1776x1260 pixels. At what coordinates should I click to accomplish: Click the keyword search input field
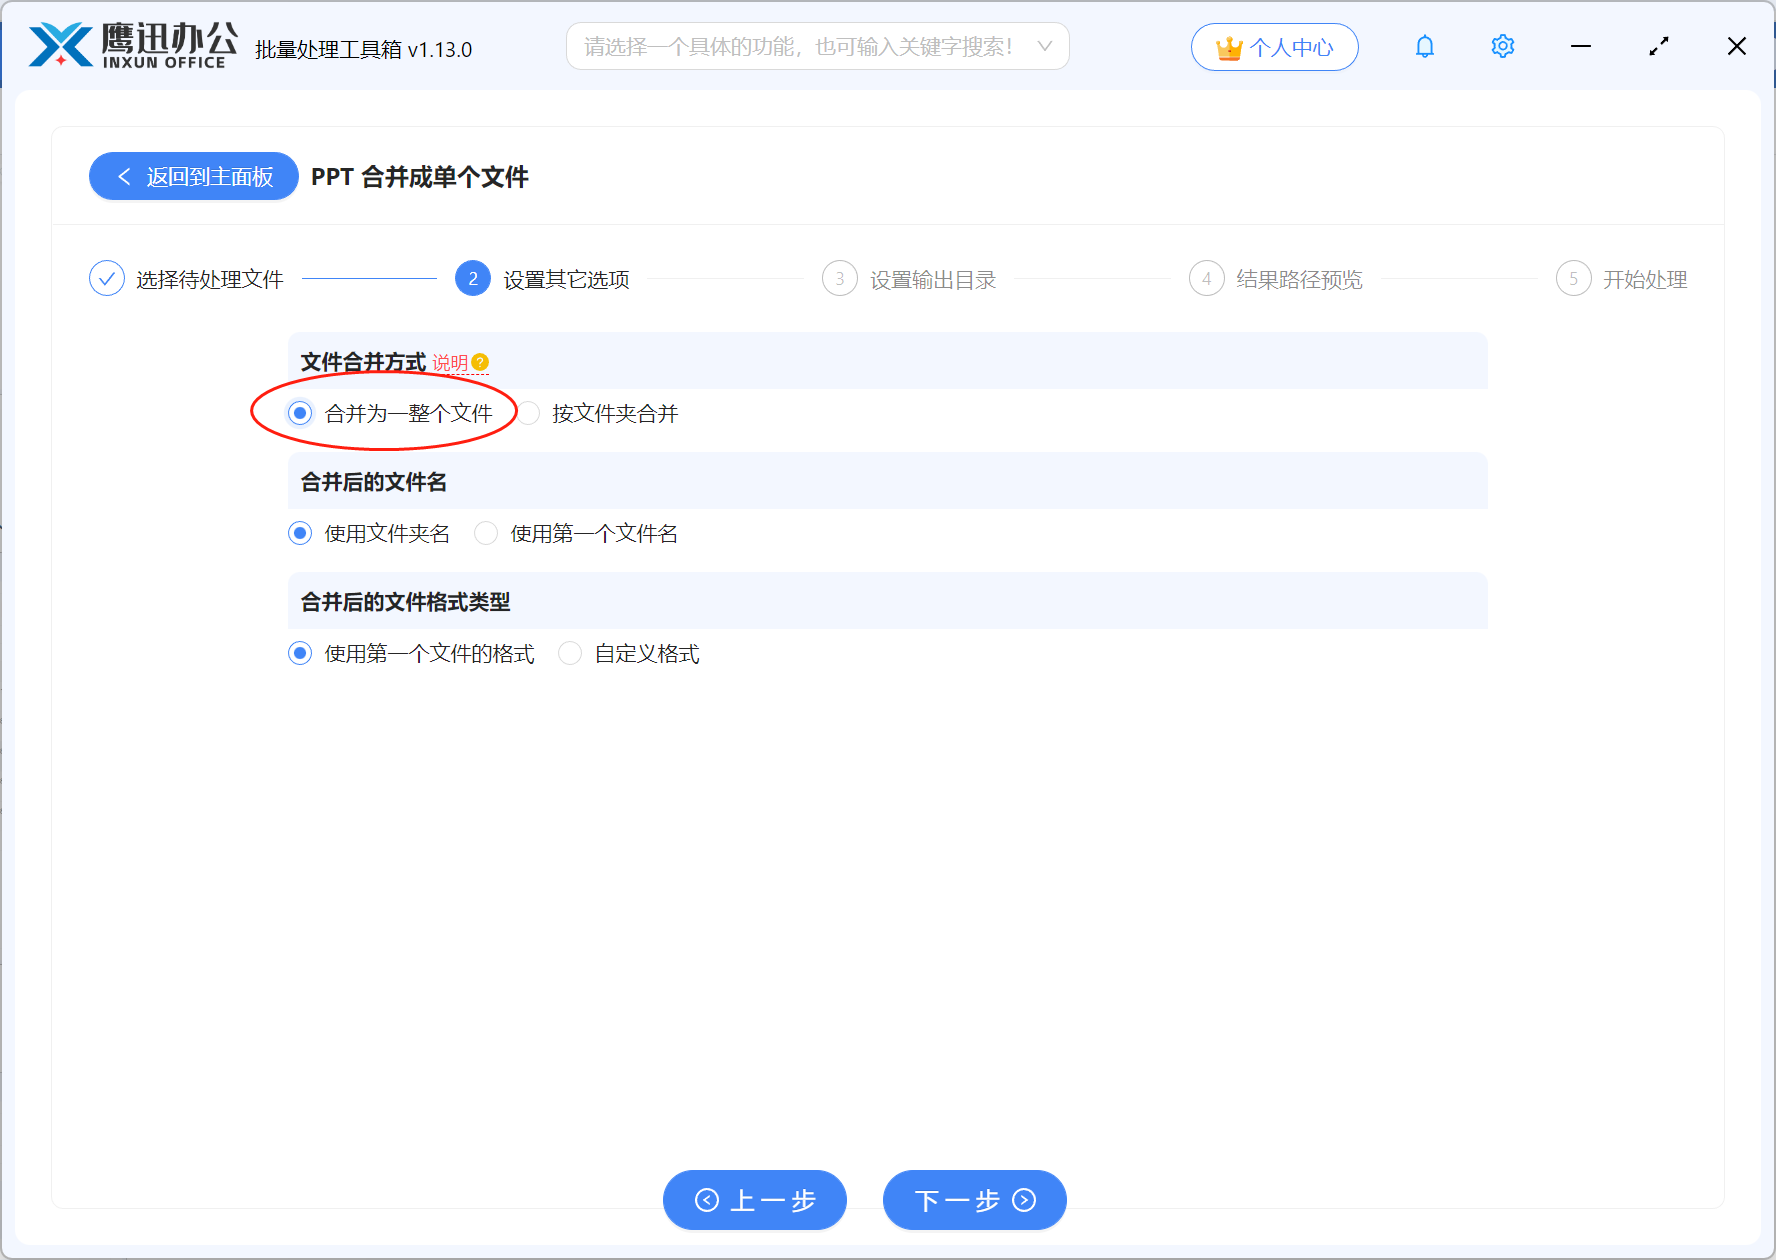[800, 46]
